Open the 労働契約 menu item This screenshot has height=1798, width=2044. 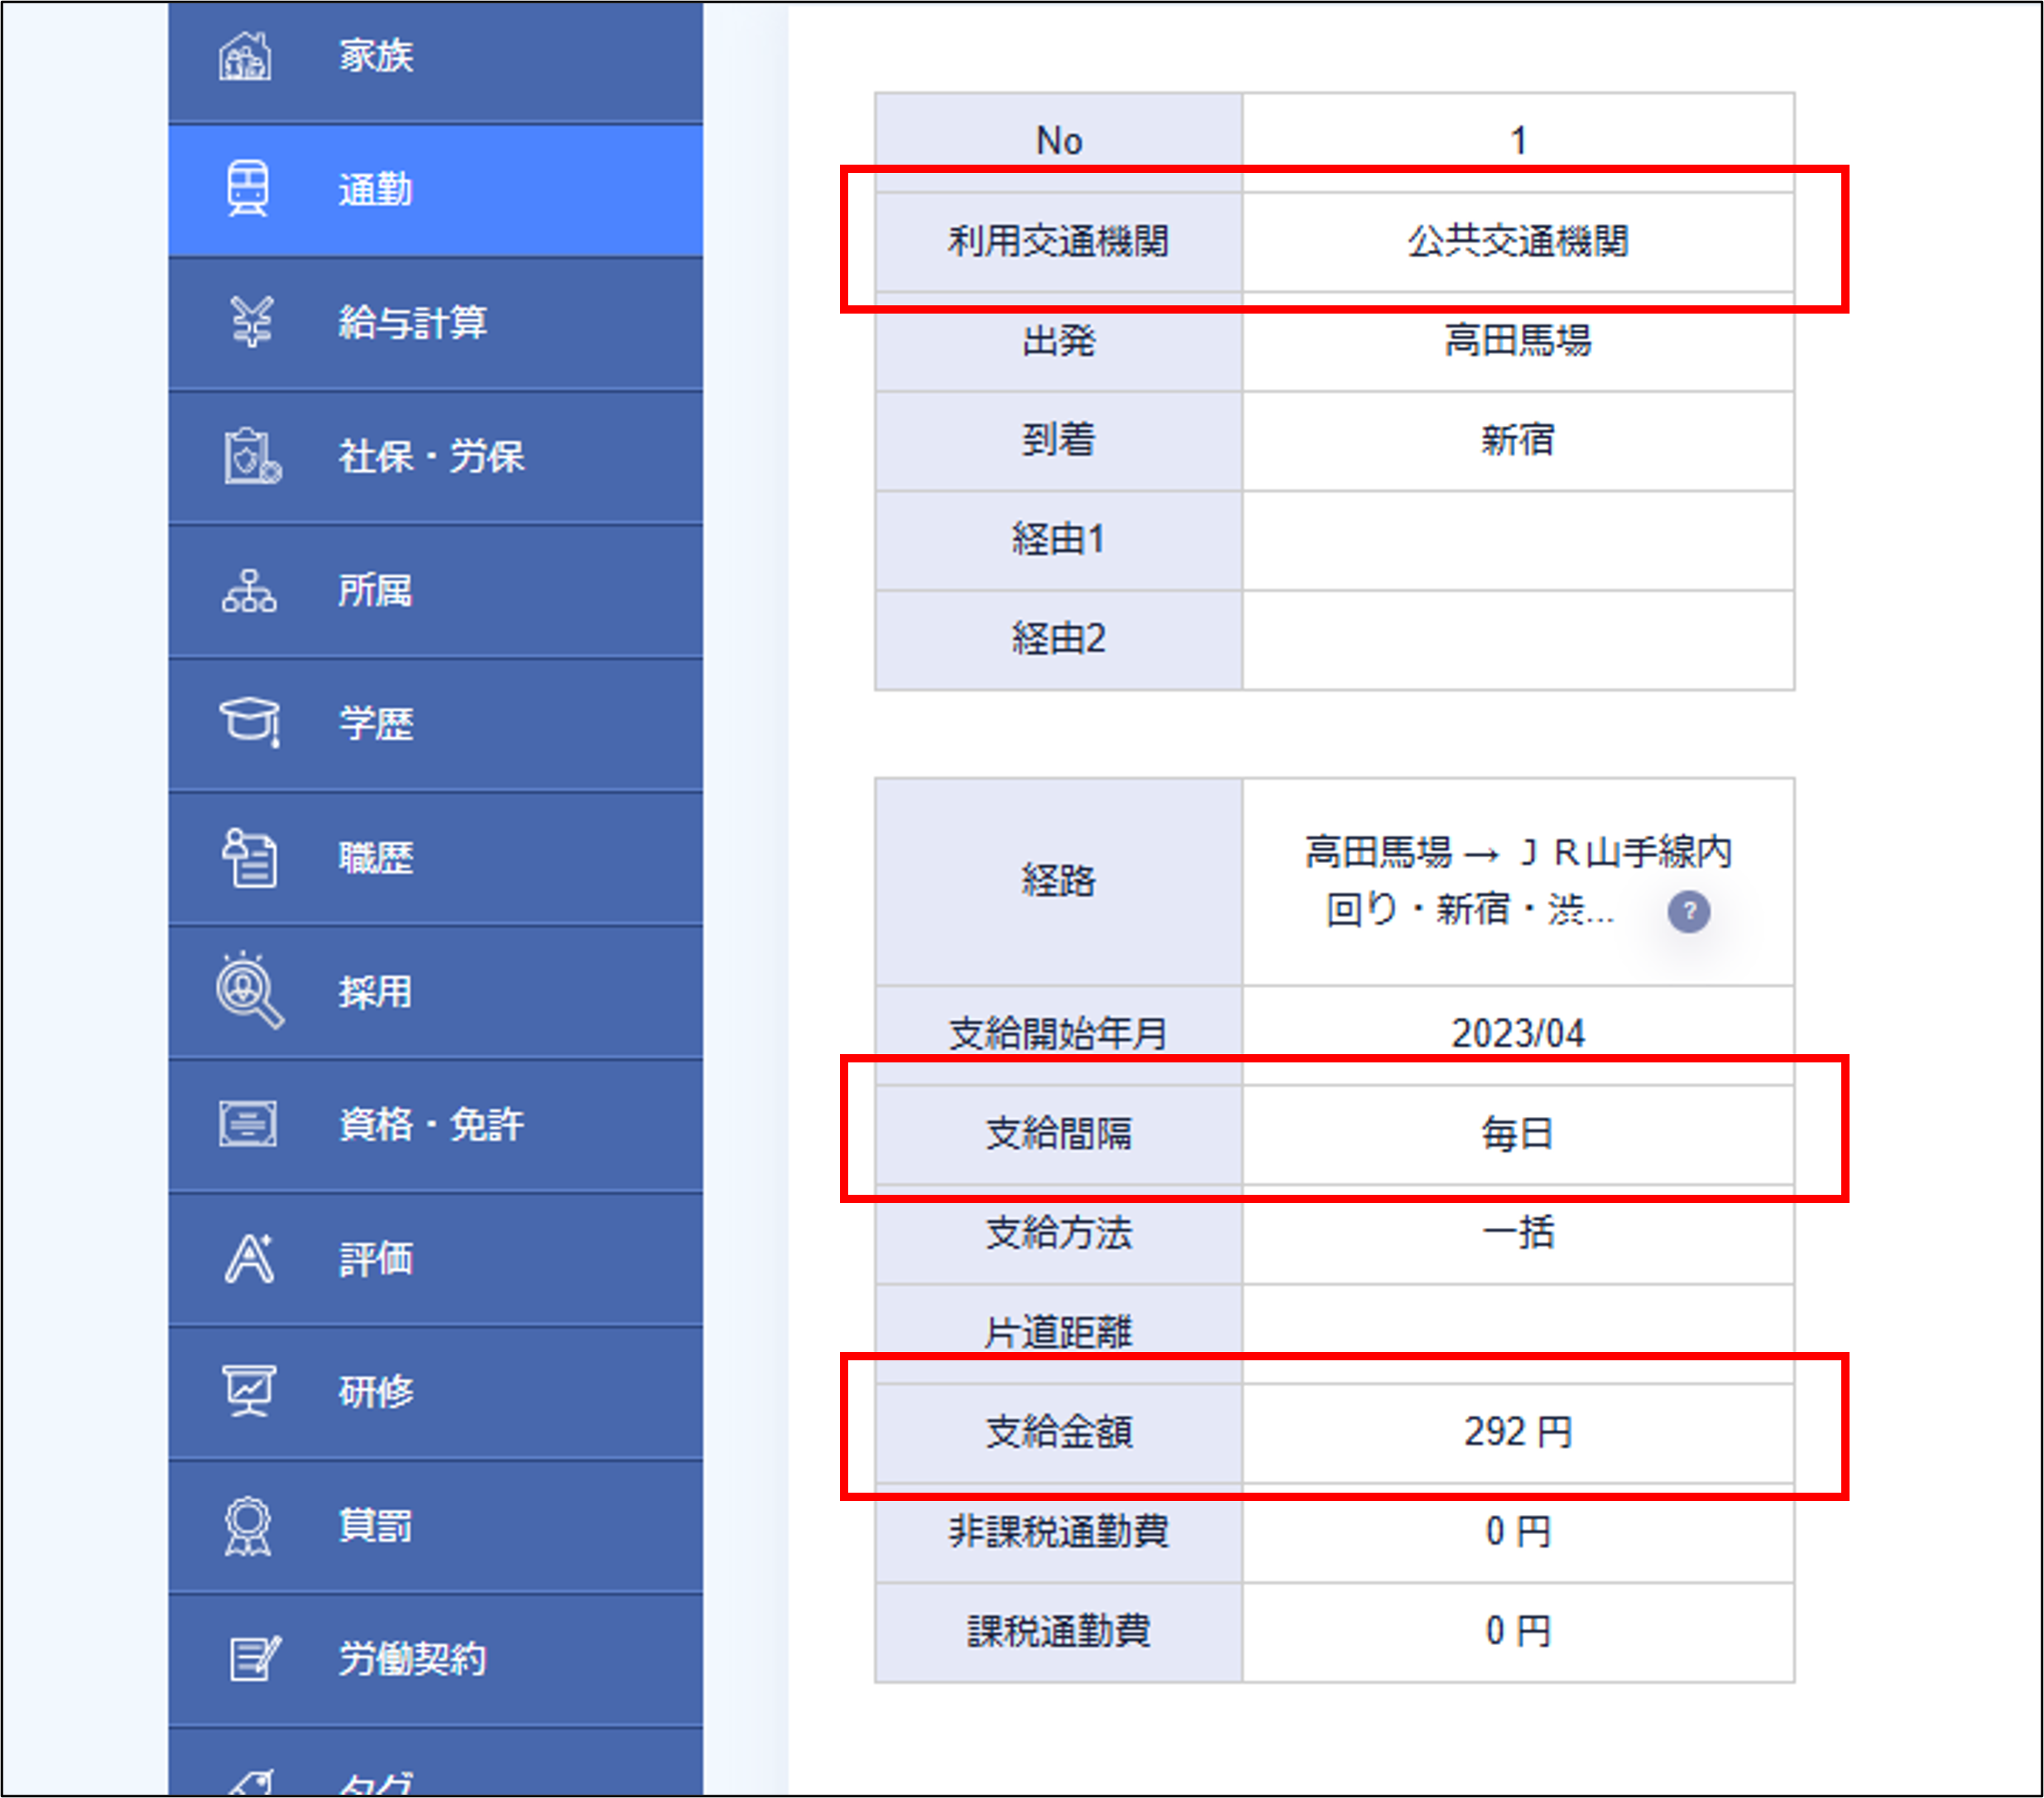coord(435,1659)
